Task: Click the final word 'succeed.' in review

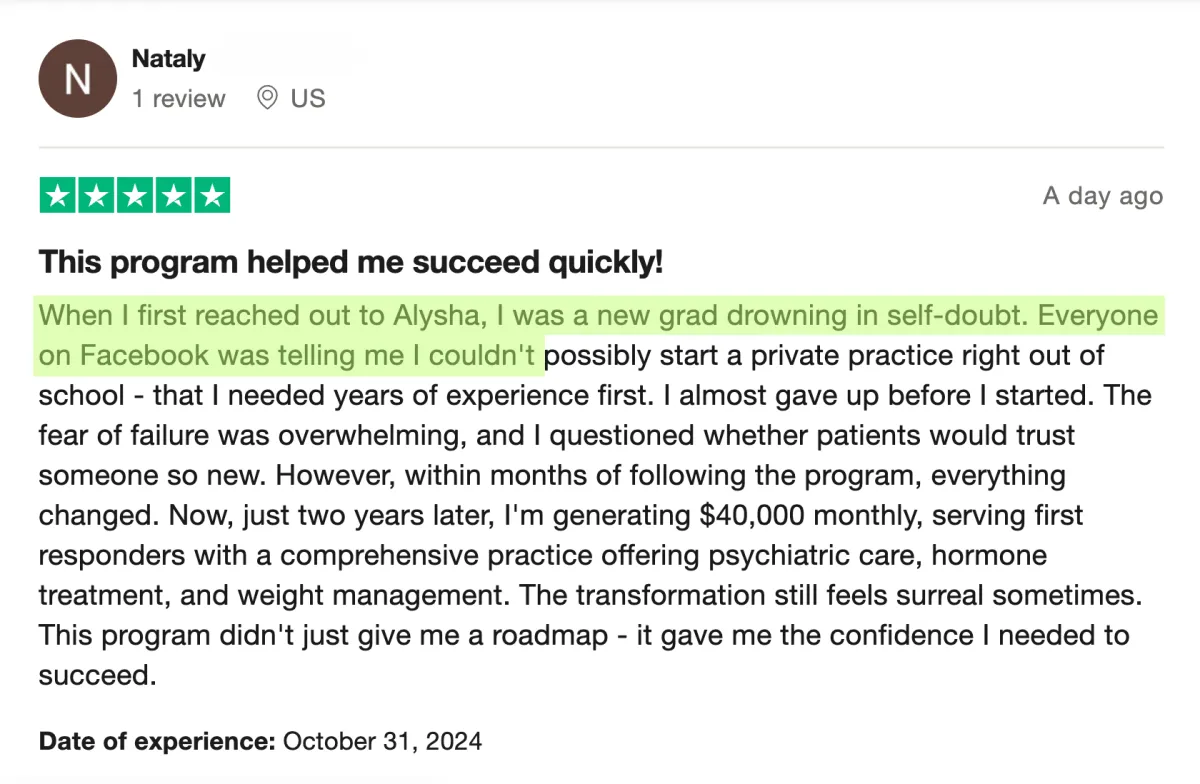Action: click(98, 676)
